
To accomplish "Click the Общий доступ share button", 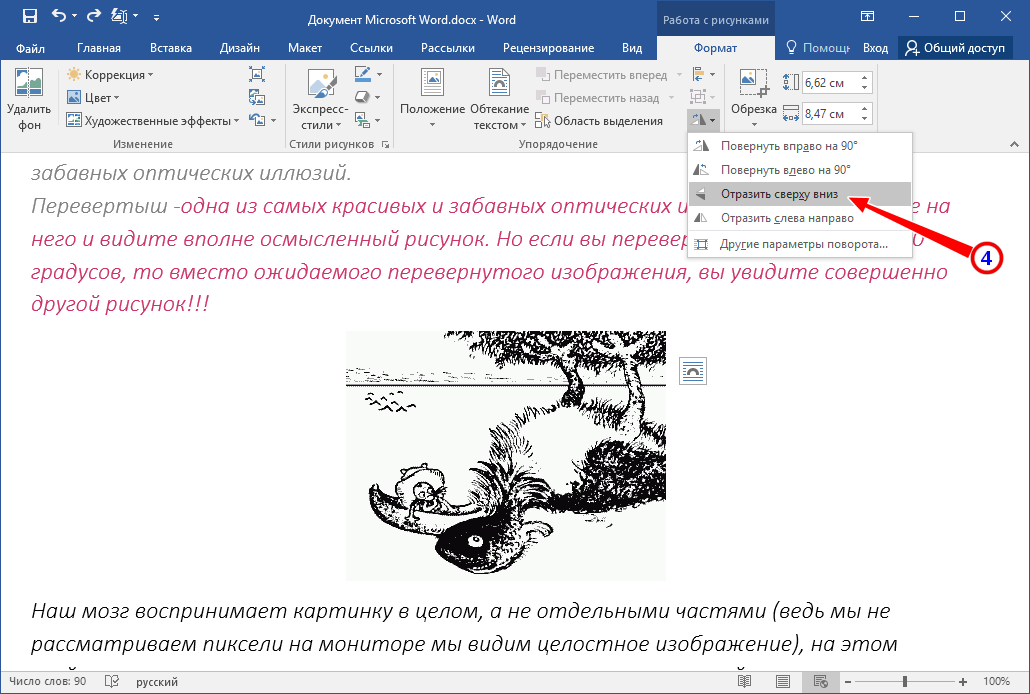I will 955,48.
